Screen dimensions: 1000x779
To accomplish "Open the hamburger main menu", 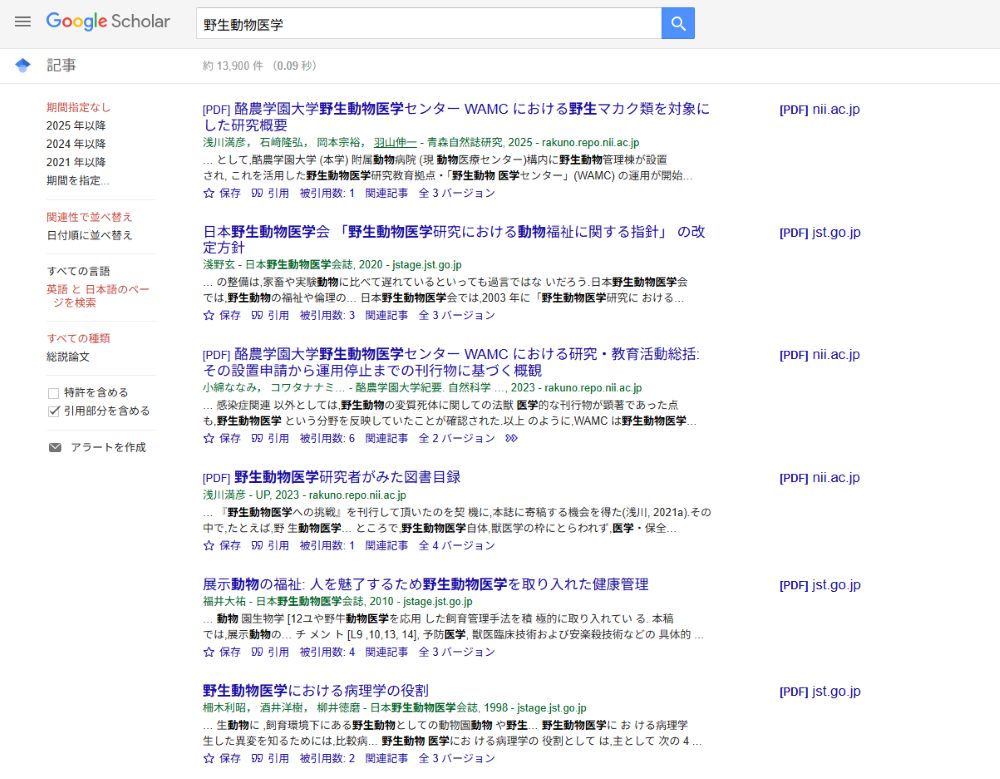I will [23, 22].
